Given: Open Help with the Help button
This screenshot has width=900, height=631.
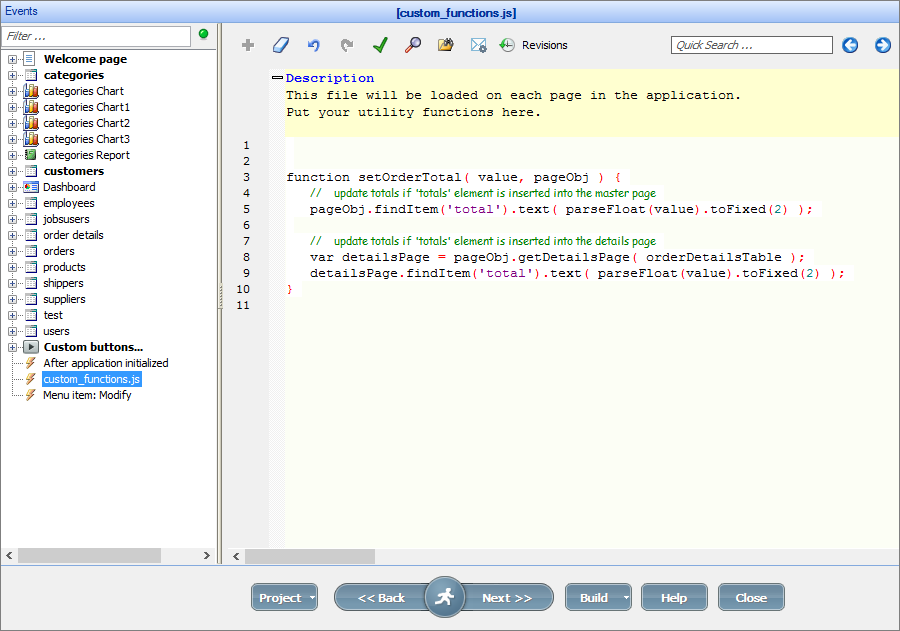Looking at the screenshot, I should pos(674,597).
